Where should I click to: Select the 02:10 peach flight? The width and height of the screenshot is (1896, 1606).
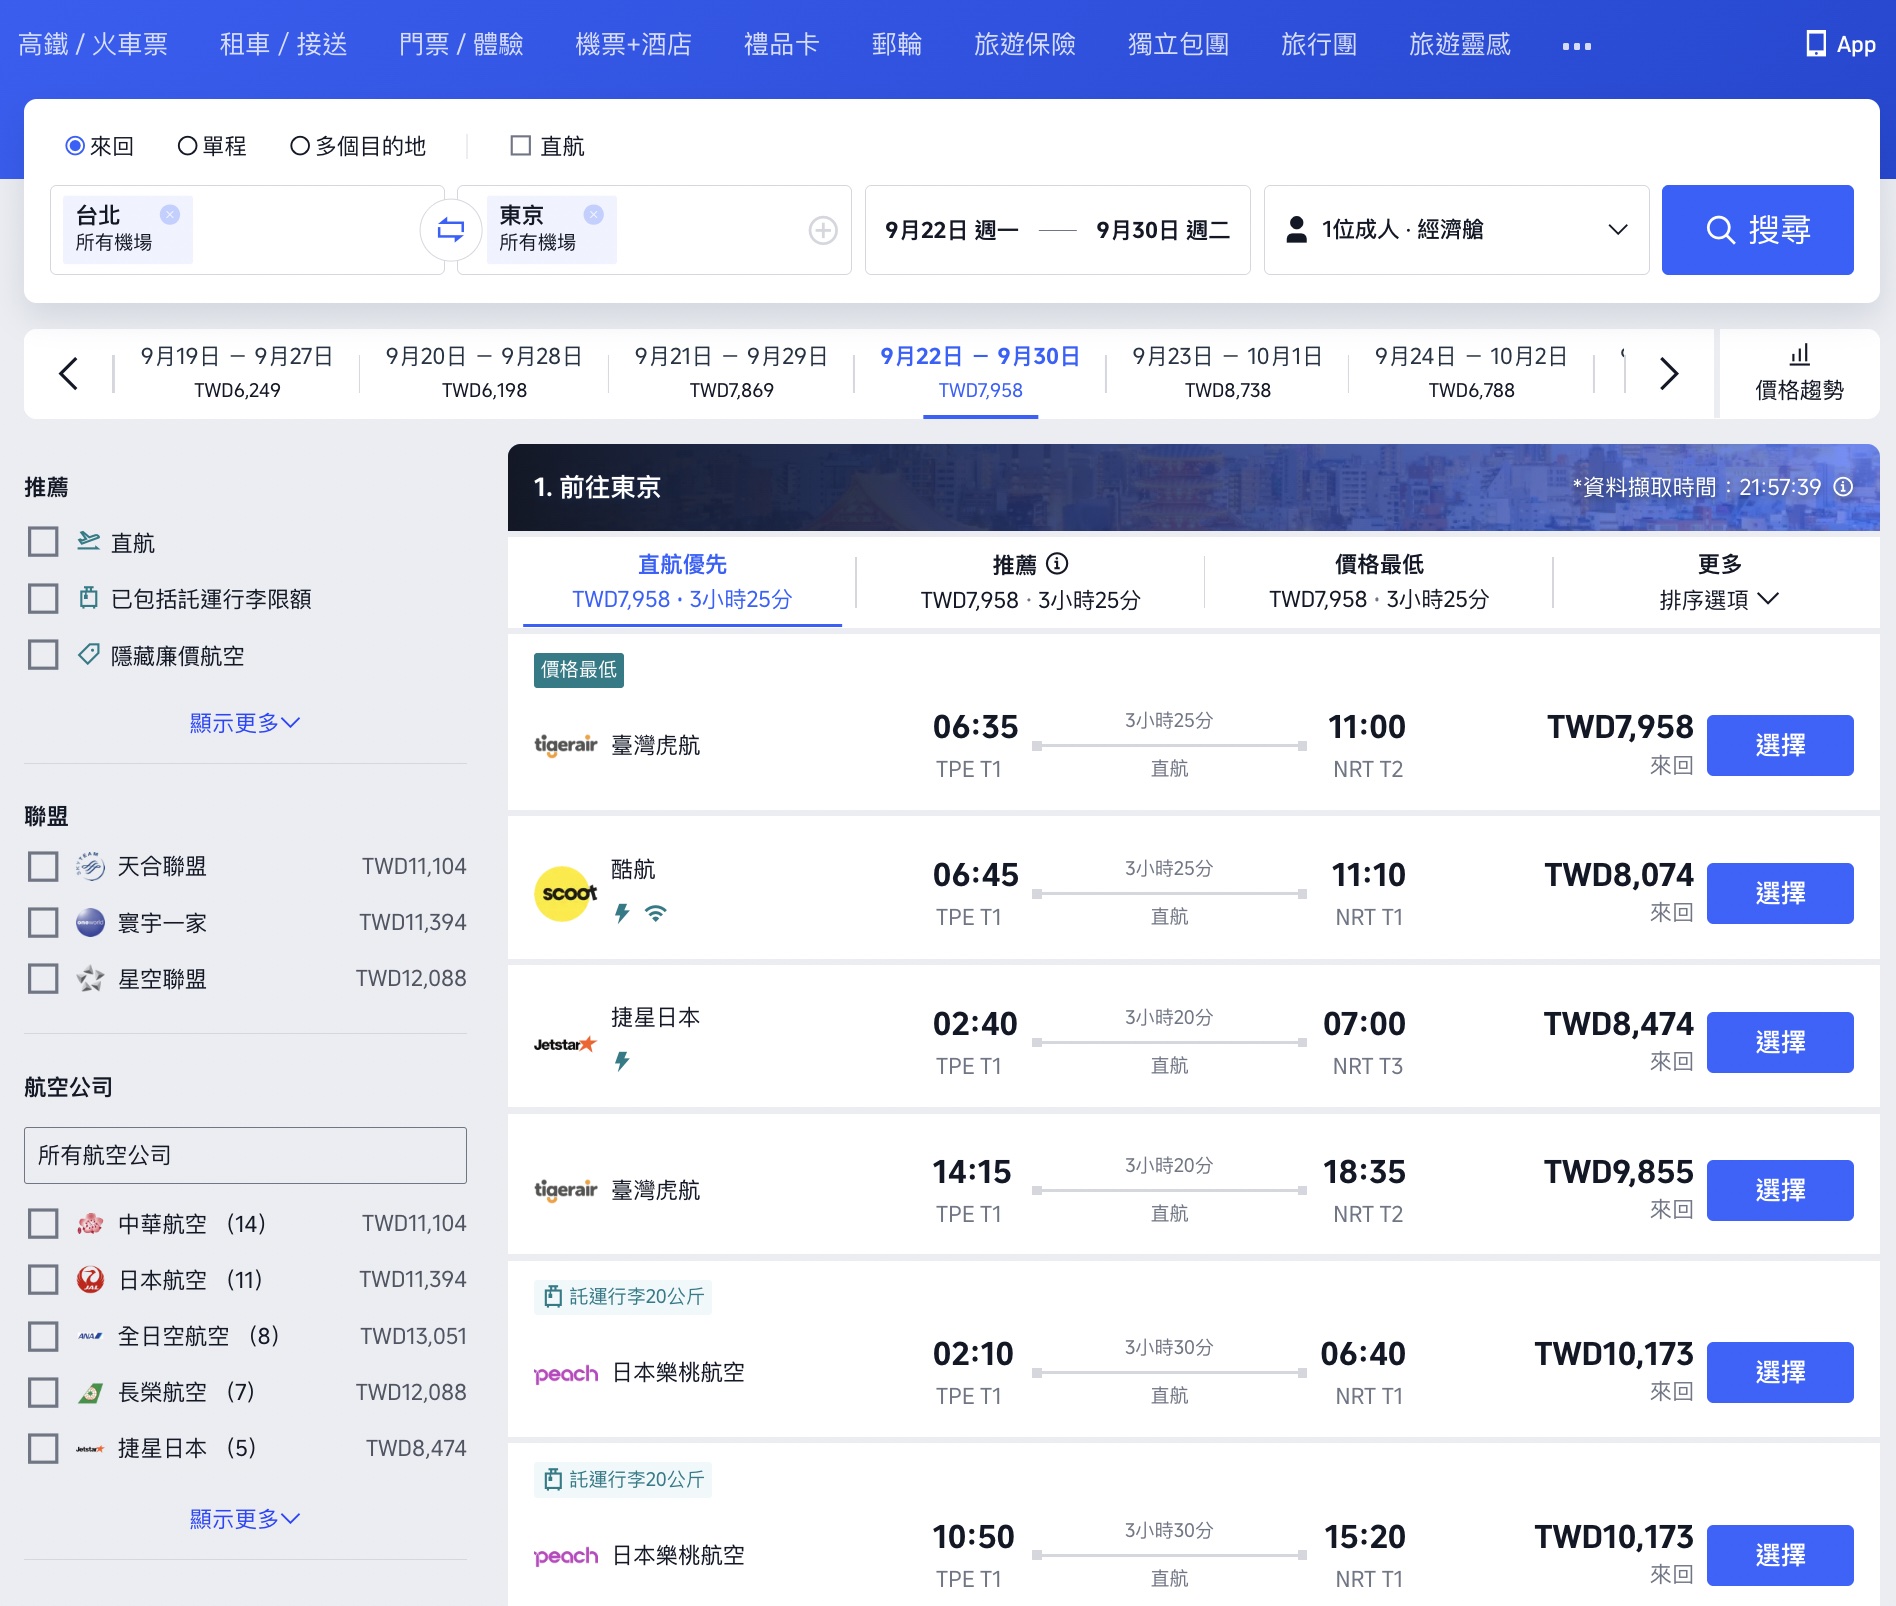pyautogui.click(x=1780, y=1372)
